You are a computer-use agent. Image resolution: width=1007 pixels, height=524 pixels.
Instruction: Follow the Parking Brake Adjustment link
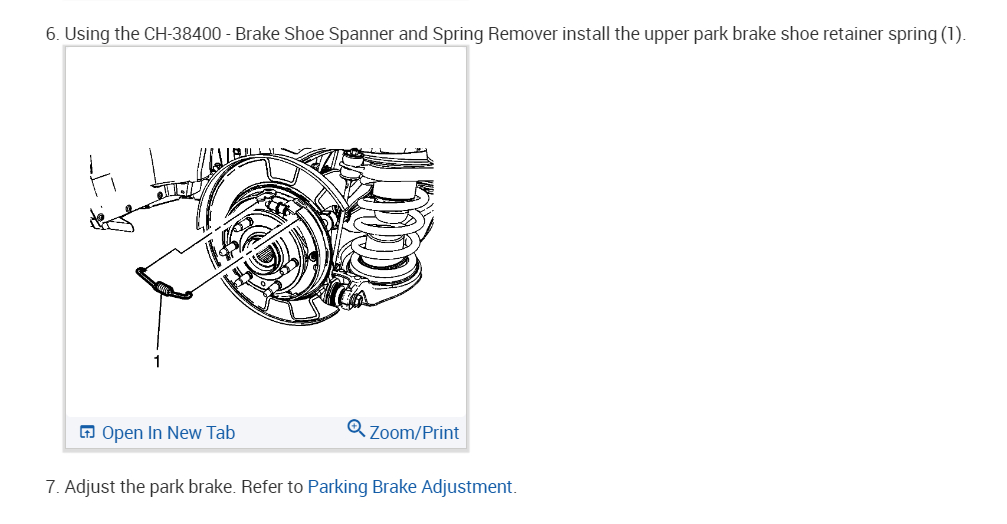point(410,487)
